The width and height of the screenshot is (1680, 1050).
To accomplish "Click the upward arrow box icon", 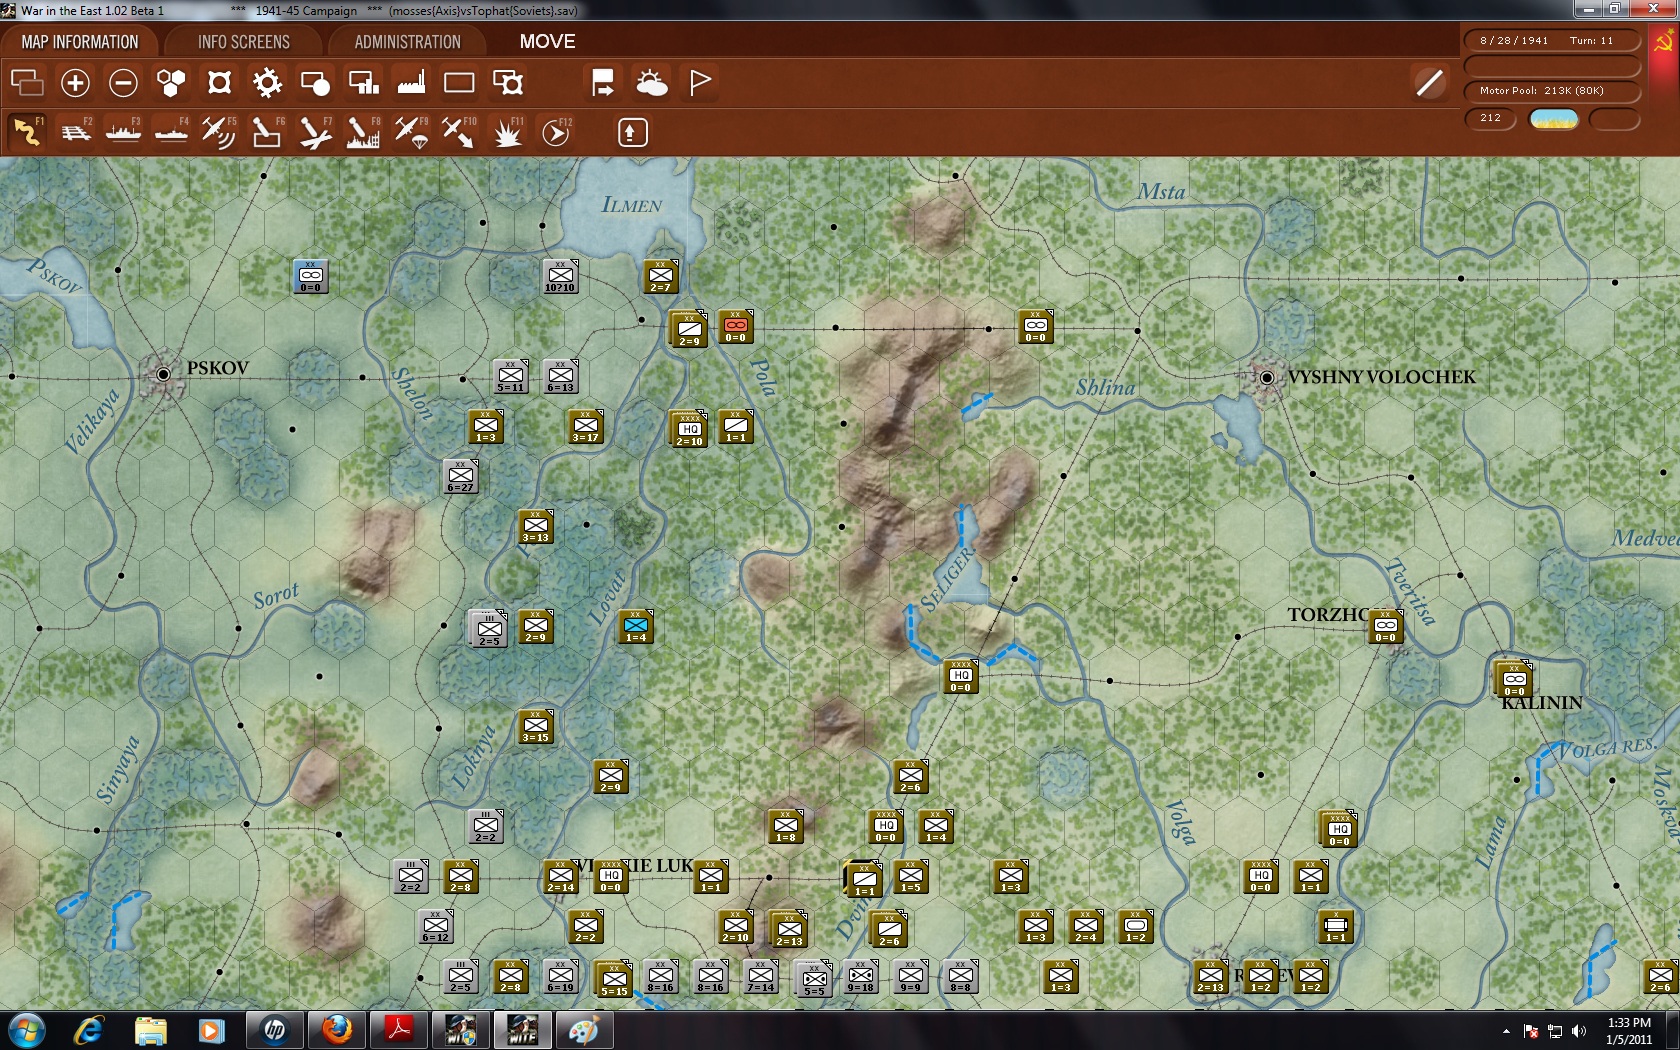I will [633, 132].
